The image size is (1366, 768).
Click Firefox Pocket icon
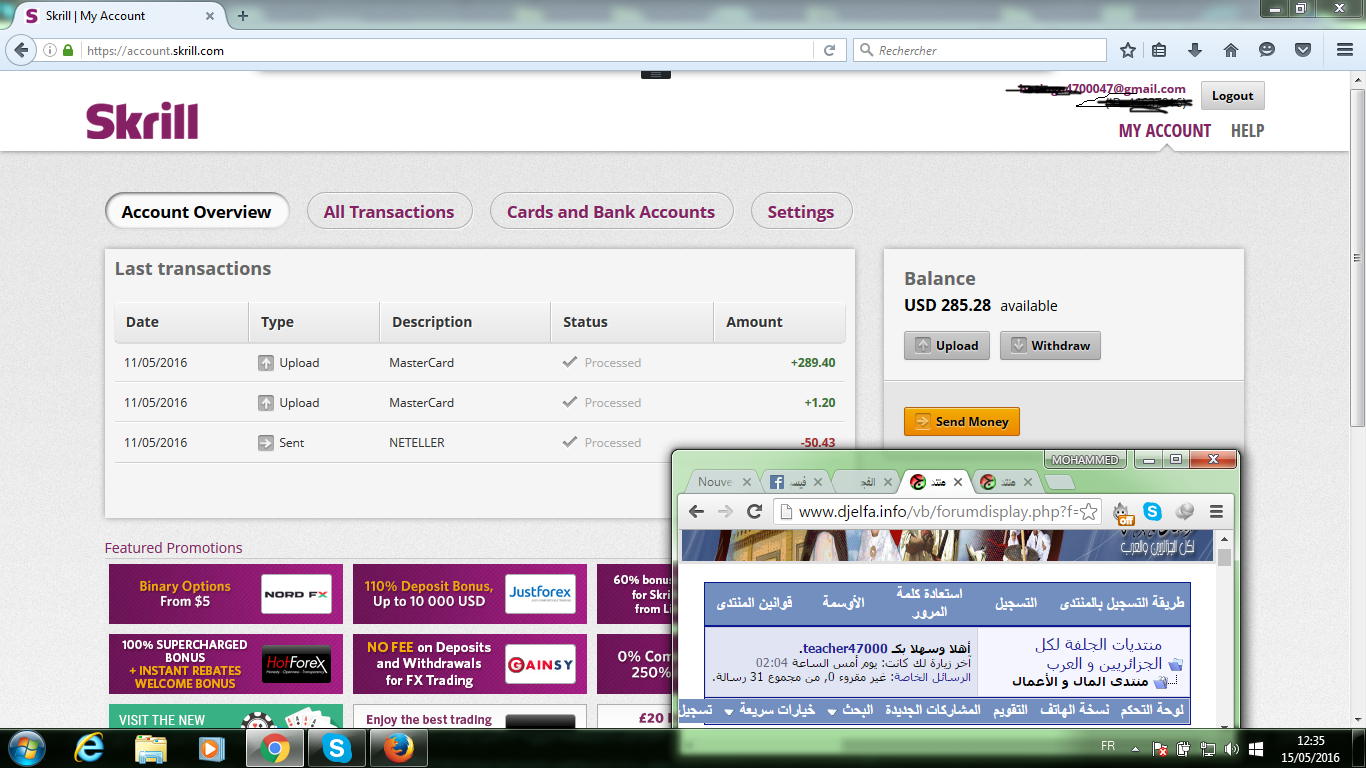click(x=1303, y=50)
